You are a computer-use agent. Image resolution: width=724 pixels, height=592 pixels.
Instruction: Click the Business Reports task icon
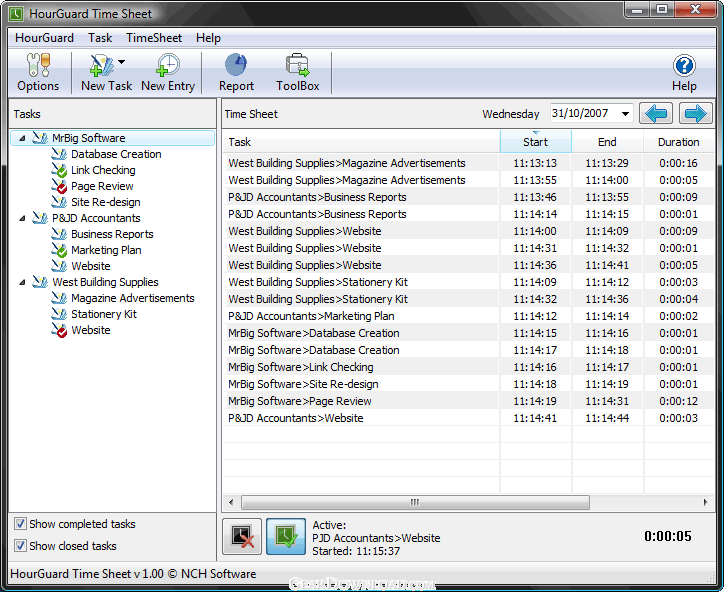pyautogui.click(x=59, y=234)
